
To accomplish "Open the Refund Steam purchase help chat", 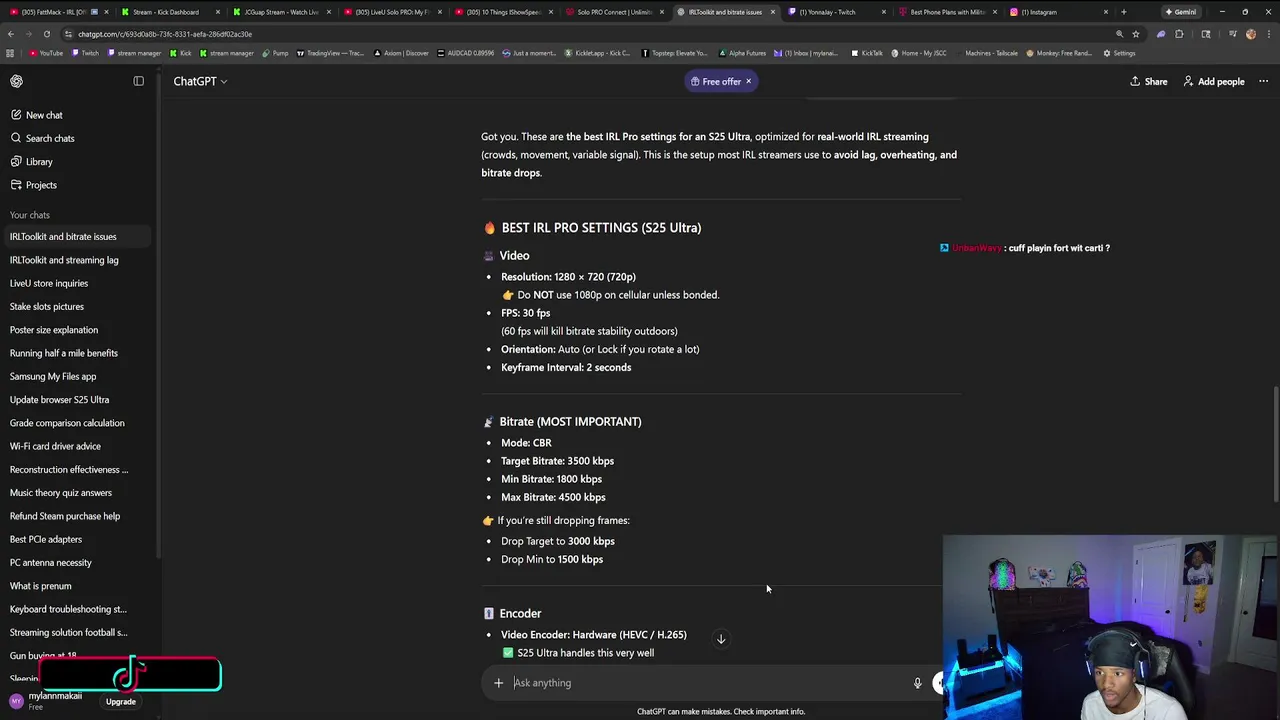I will coord(78,516).
